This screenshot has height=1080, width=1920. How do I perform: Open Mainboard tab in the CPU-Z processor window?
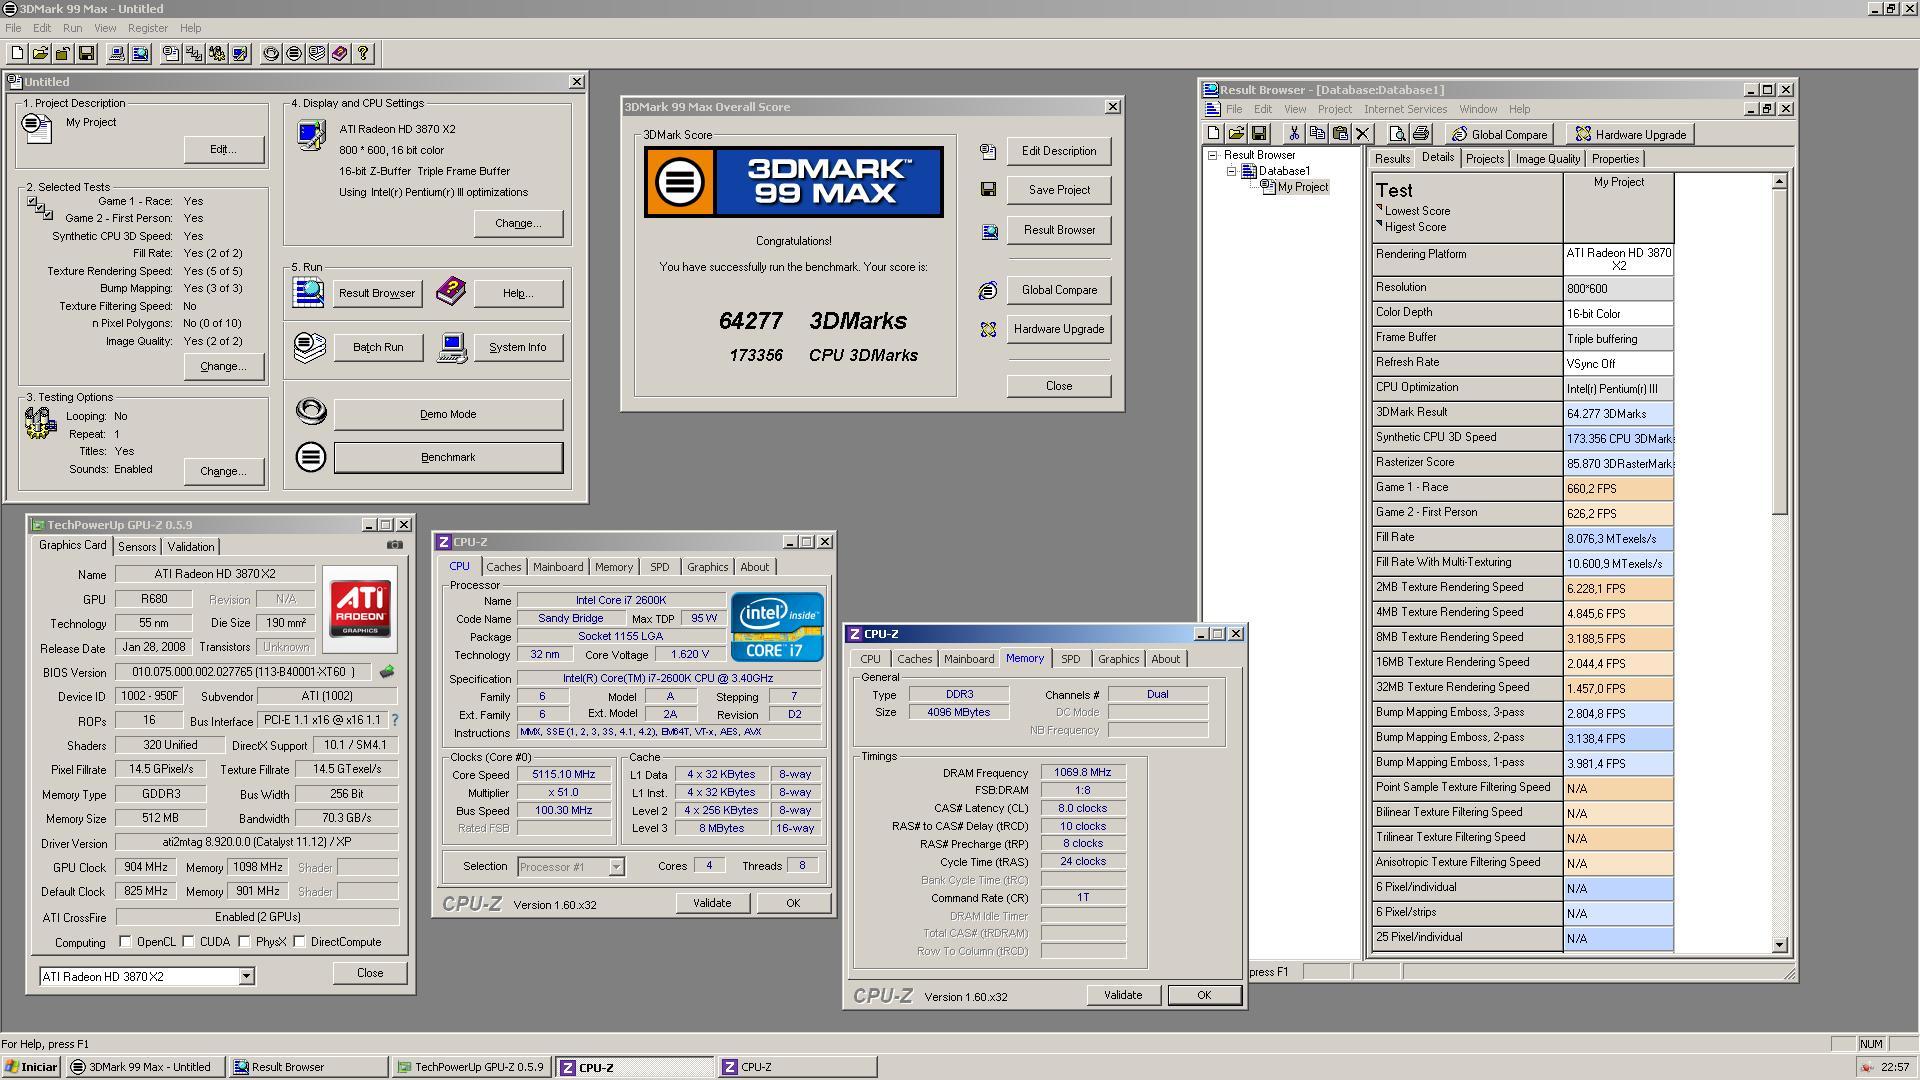pyautogui.click(x=558, y=567)
